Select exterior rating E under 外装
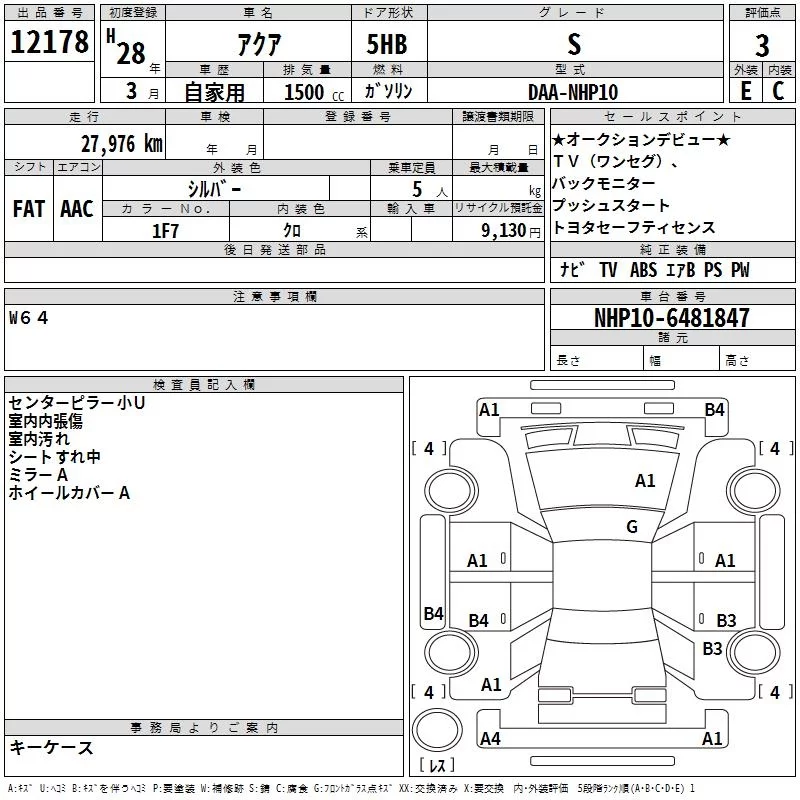The image size is (800, 800). (x=746, y=91)
